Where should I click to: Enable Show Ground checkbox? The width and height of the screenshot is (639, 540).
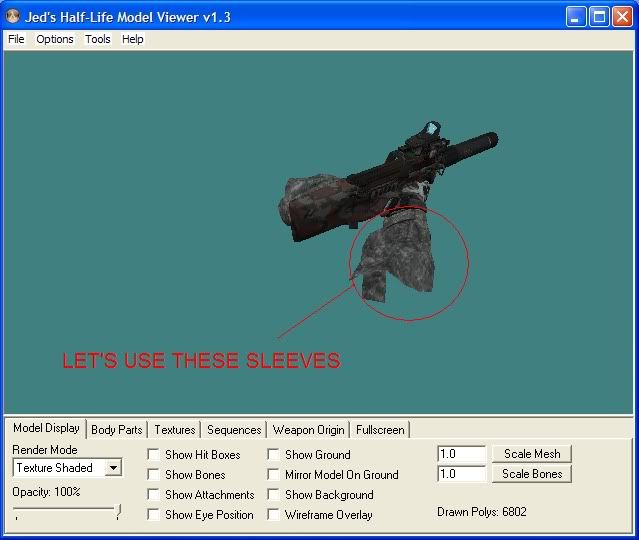(x=273, y=454)
